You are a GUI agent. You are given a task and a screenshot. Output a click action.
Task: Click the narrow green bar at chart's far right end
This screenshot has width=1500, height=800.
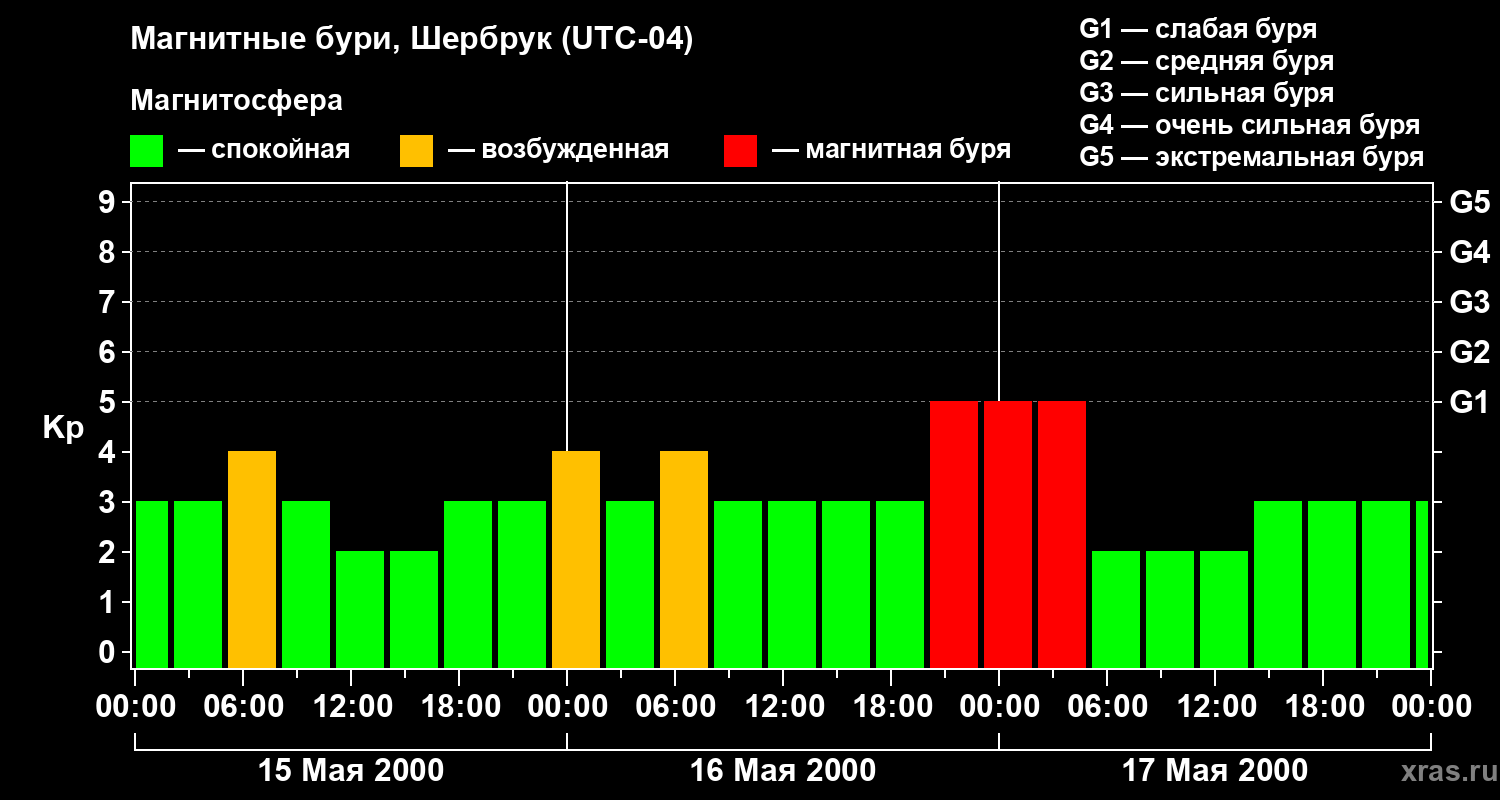click(x=1422, y=585)
